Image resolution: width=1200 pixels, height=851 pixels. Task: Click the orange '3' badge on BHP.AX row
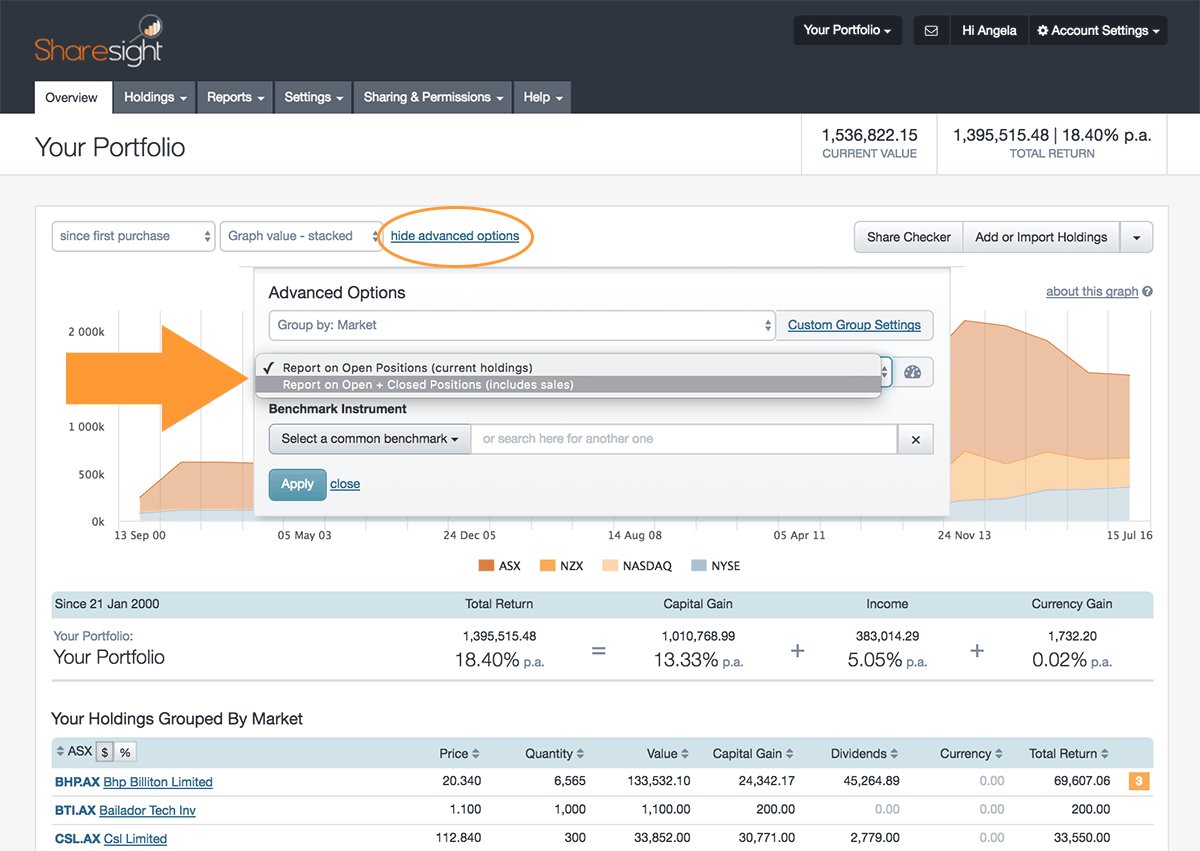click(x=1138, y=781)
